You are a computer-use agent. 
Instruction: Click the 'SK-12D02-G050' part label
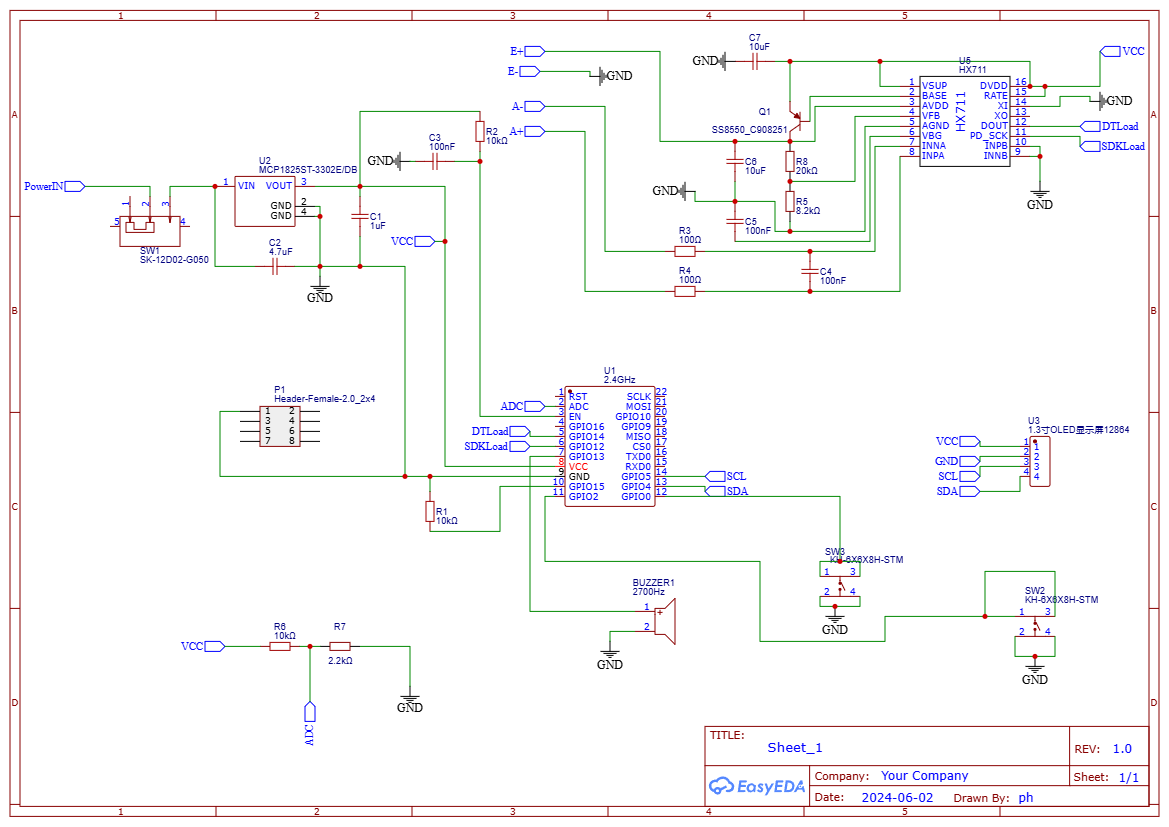pos(174,260)
